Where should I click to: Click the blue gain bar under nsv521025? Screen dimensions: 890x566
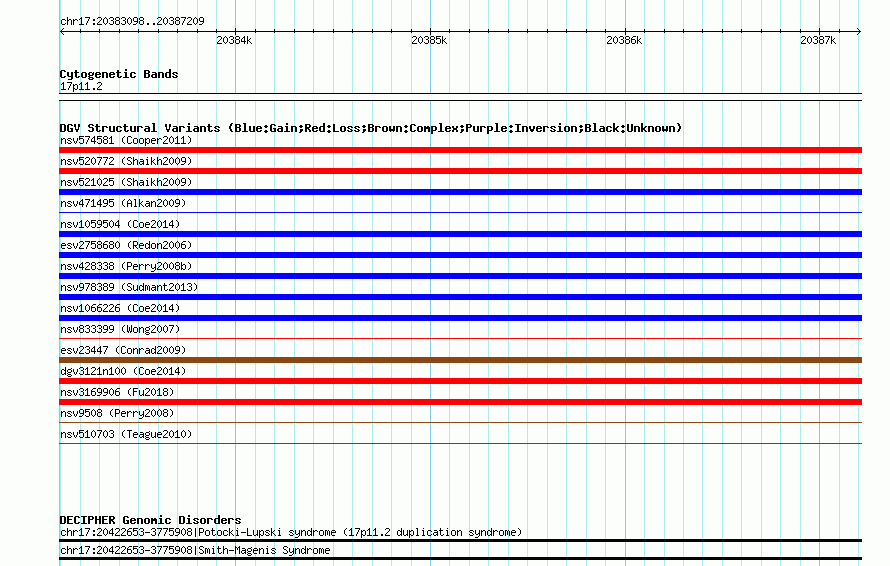point(460,192)
